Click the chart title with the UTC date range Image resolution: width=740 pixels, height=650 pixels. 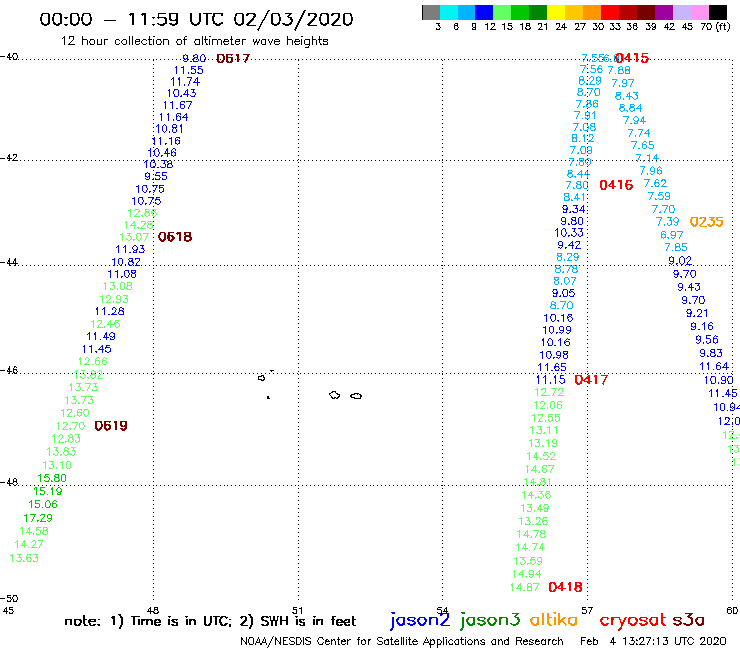(x=196, y=19)
